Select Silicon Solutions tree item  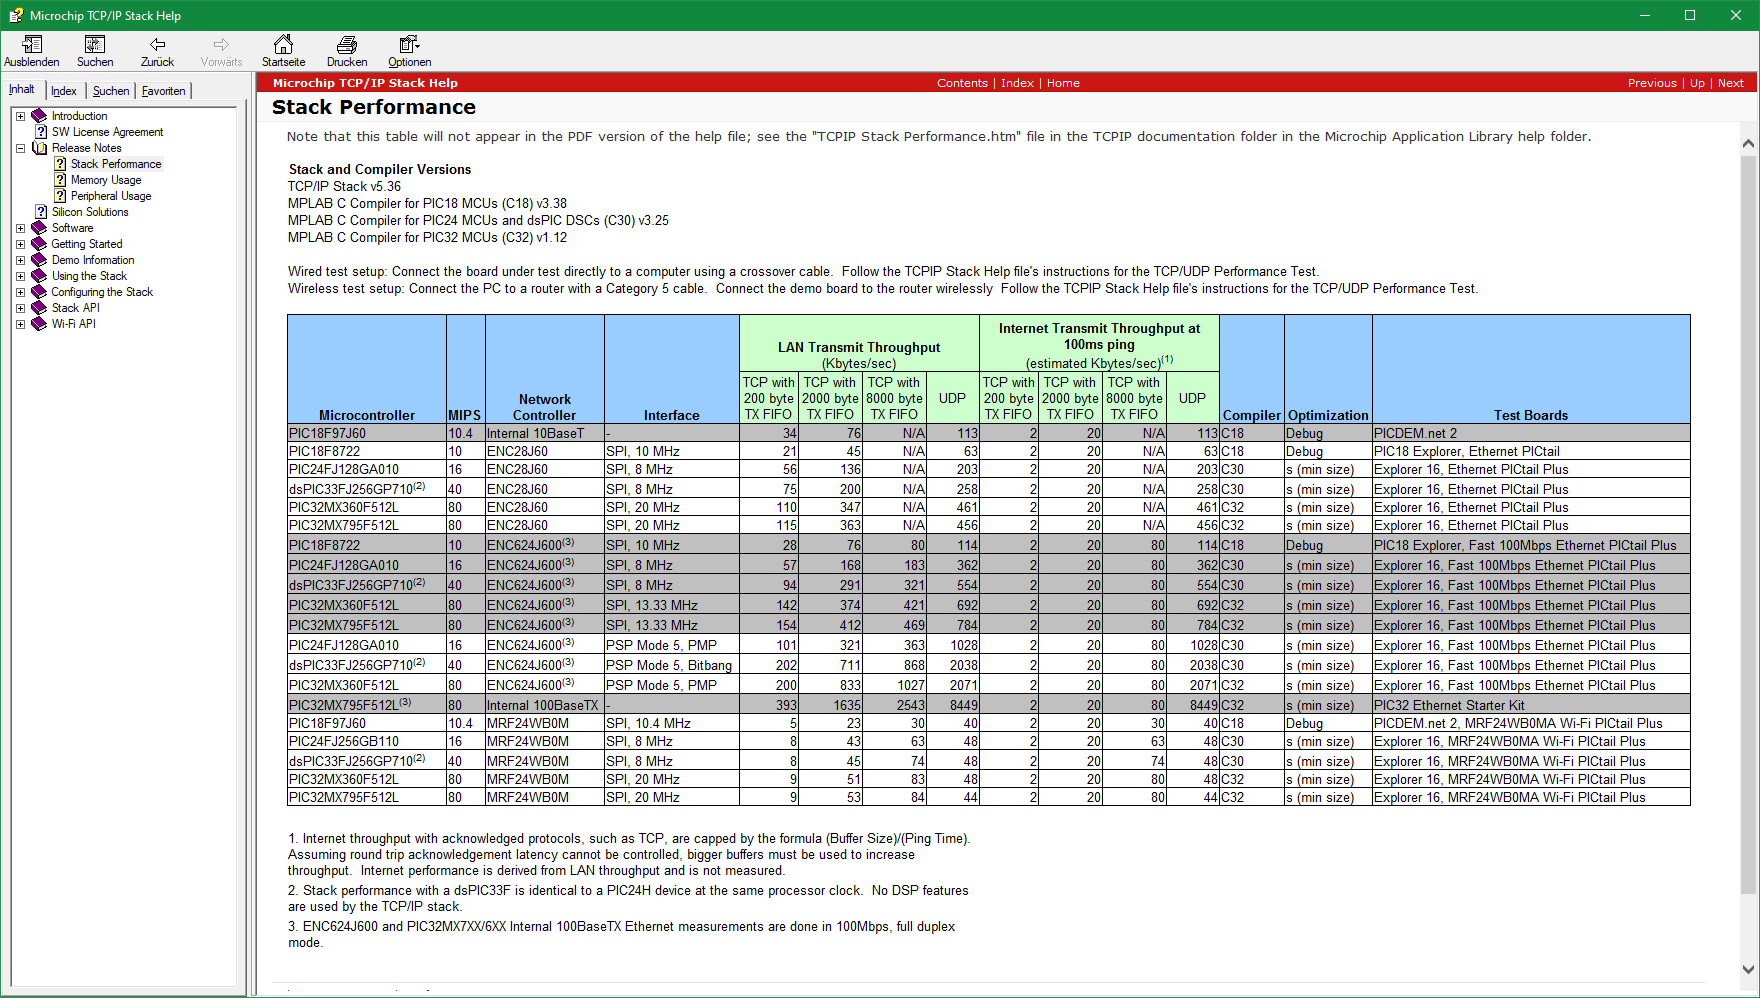pyautogui.click(x=90, y=212)
